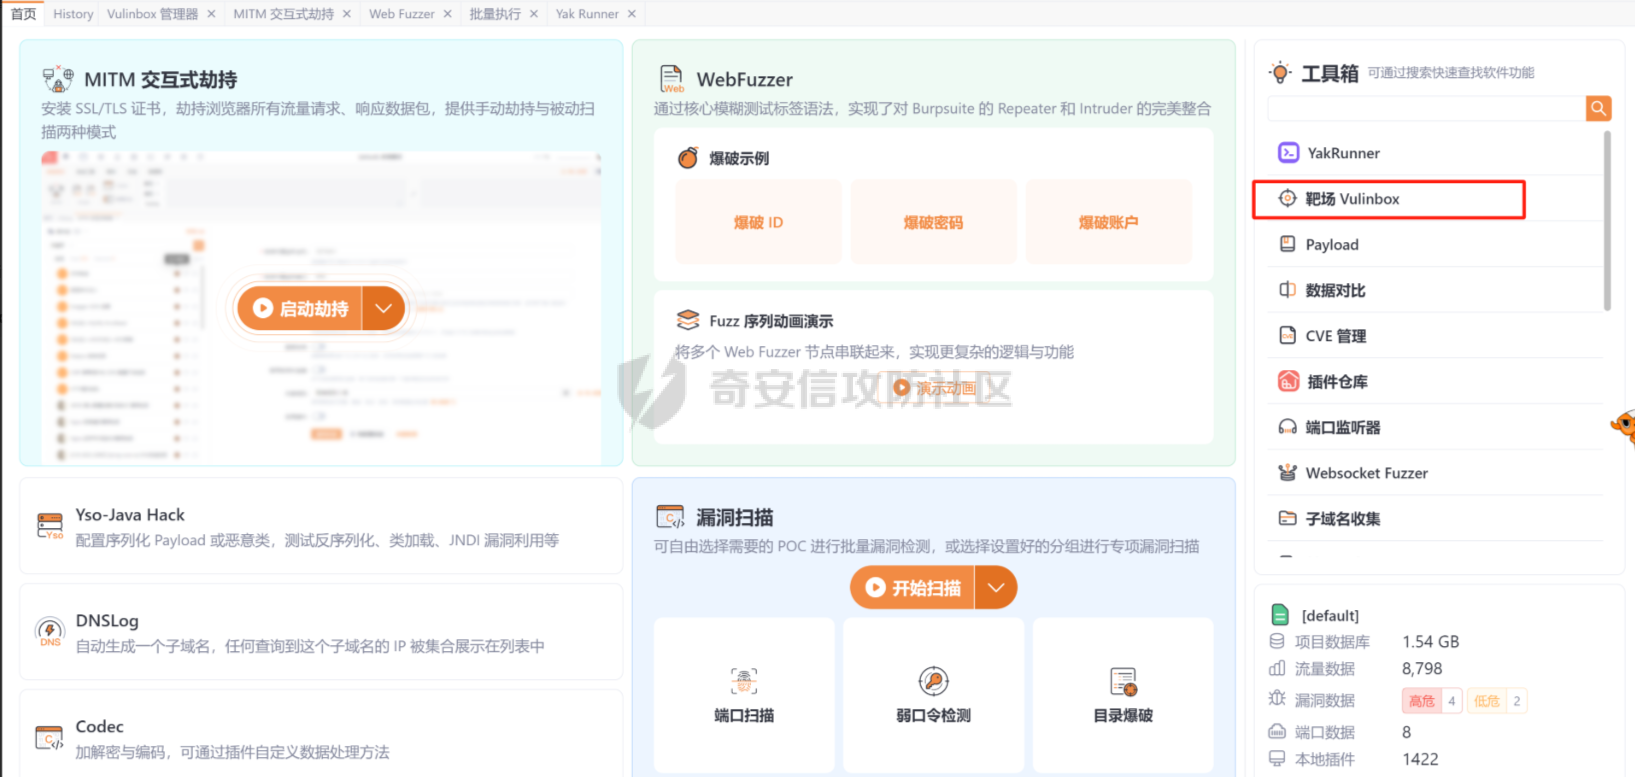Click the Yso-Java Hack icon
This screenshot has width=1635, height=777.
coord(50,526)
